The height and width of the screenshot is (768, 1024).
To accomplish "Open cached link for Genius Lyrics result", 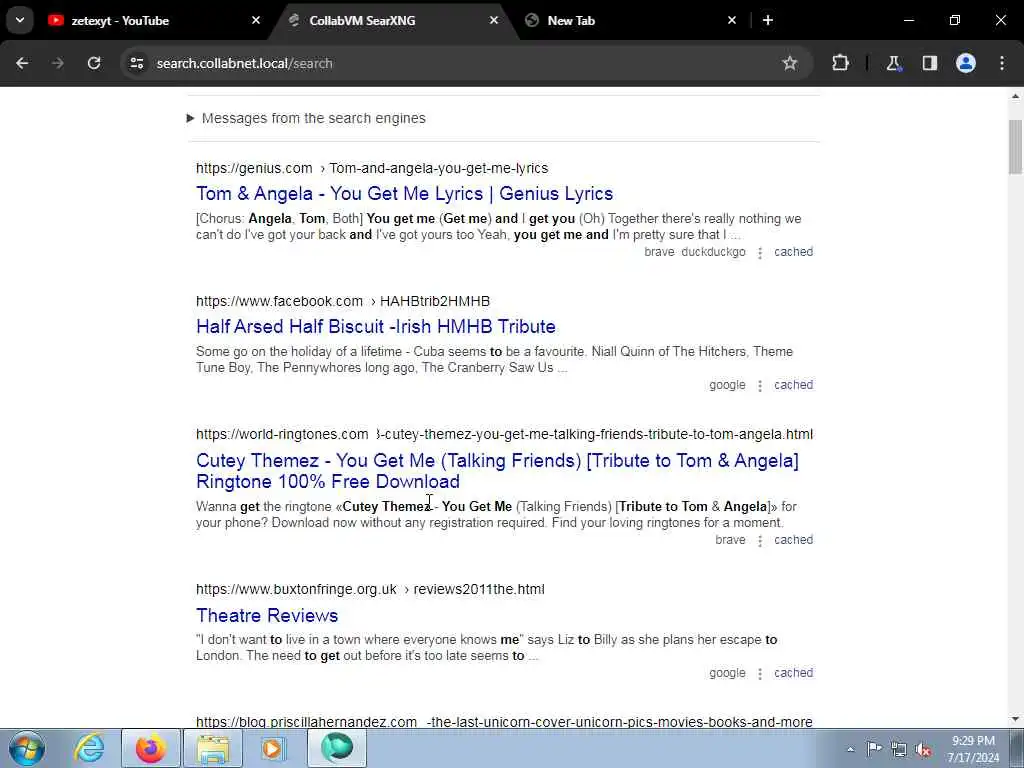I will pyautogui.click(x=793, y=252).
